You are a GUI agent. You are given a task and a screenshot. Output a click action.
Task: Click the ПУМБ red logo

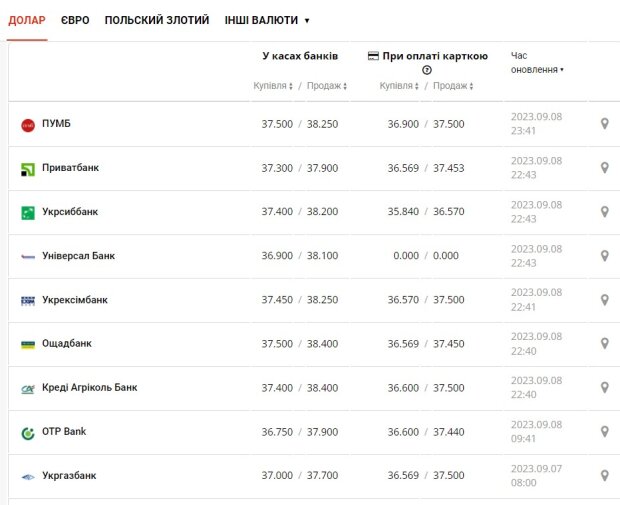pos(28,125)
